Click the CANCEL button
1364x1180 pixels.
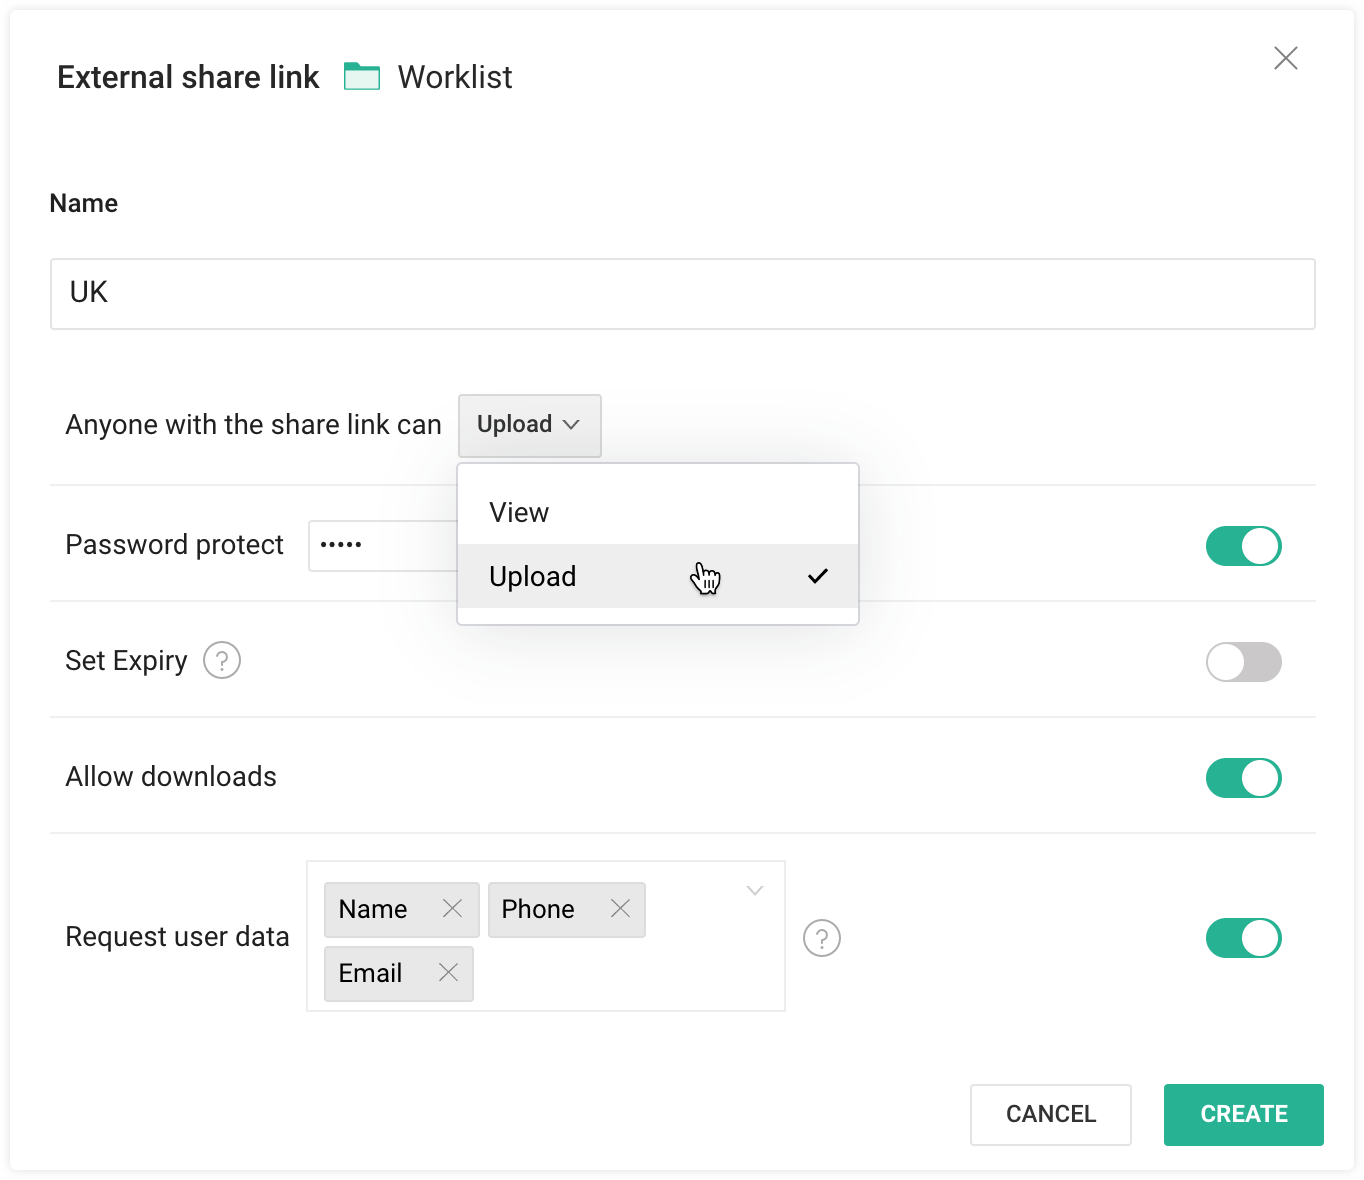(1050, 1114)
